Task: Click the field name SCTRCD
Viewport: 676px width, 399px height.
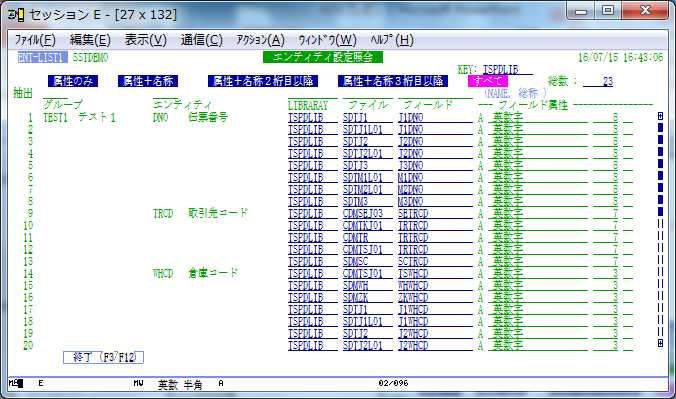Action: coord(435,261)
